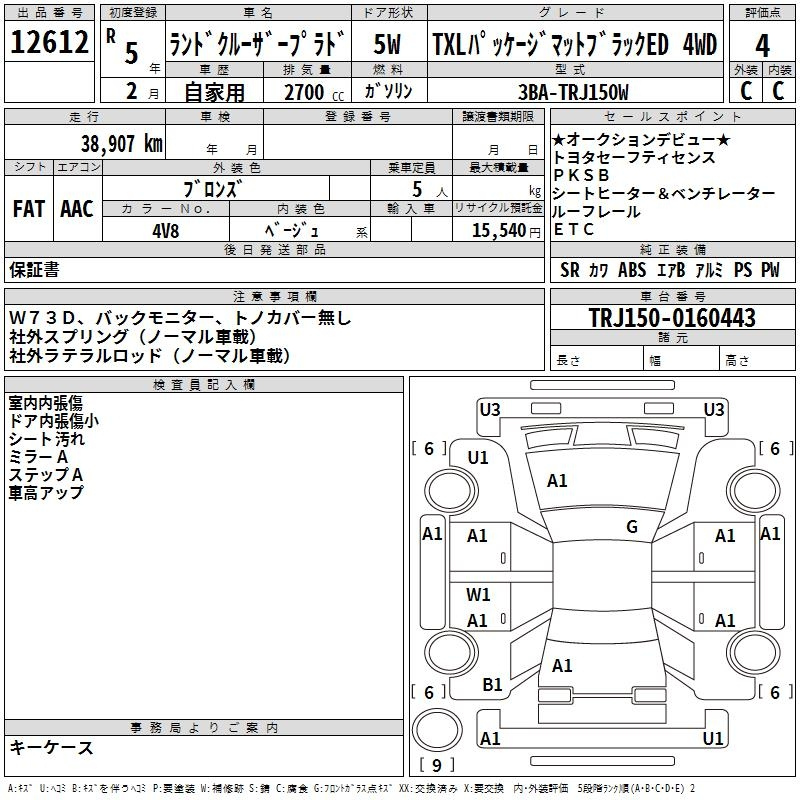
Task: Click the top-right U3 marker on the diagram
Action: tap(713, 409)
